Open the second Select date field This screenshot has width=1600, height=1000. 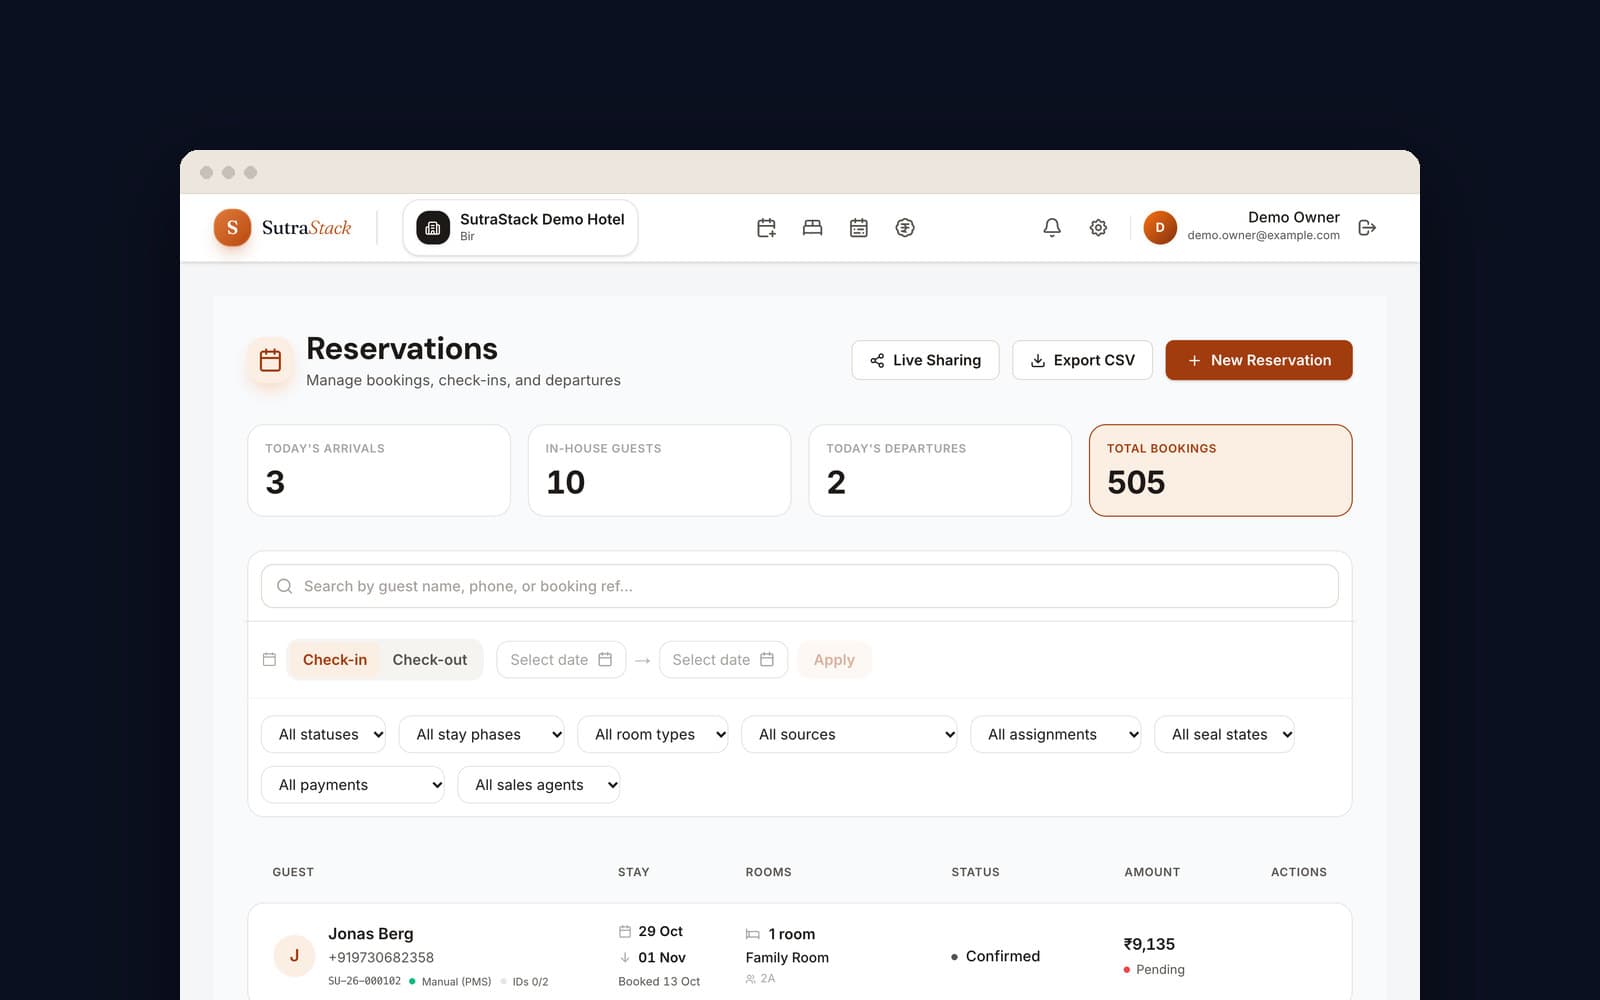click(x=723, y=660)
